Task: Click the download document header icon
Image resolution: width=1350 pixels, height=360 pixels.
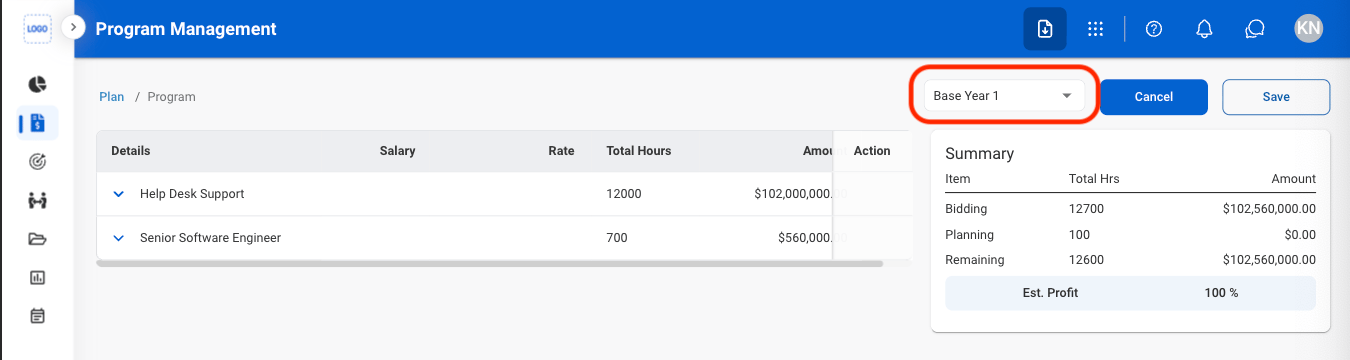Action: [1044, 29]
